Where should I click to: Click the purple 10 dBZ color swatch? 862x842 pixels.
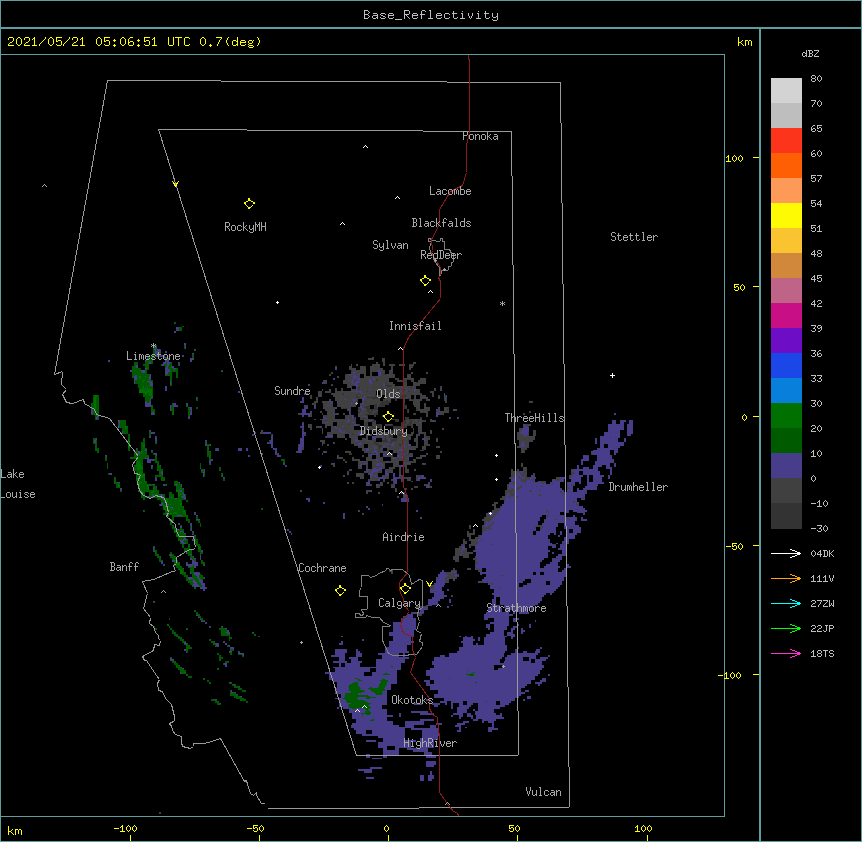click(x=786, y=466)
